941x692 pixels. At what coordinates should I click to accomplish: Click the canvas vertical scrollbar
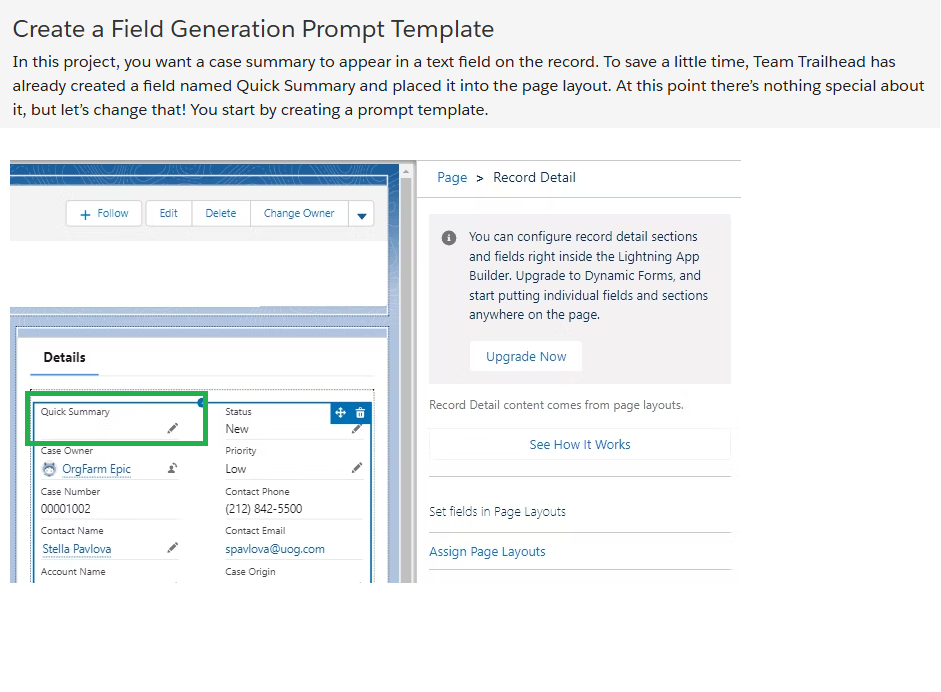406,378
